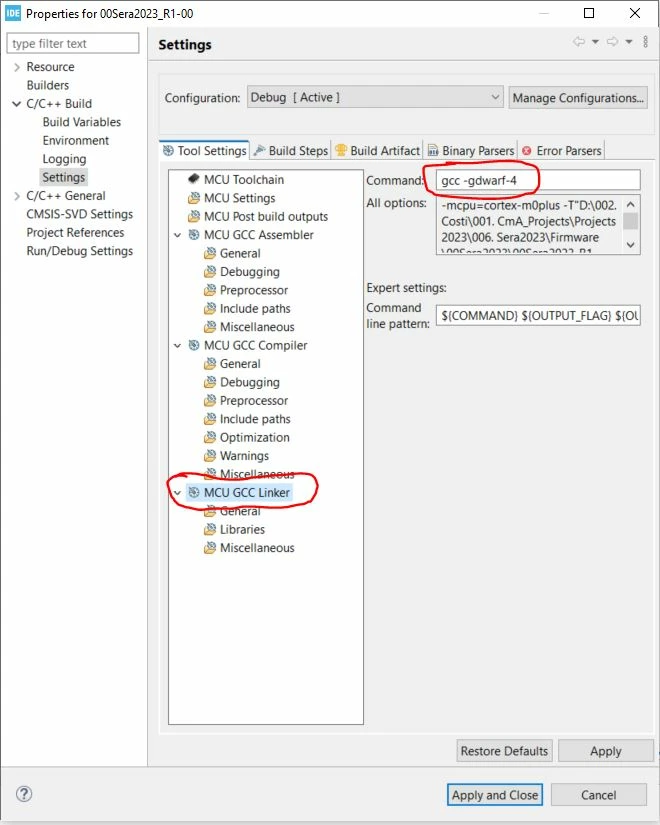Click Apply and Close button
660x825 pixels.
pyautogui.click(x=495, y=794)
